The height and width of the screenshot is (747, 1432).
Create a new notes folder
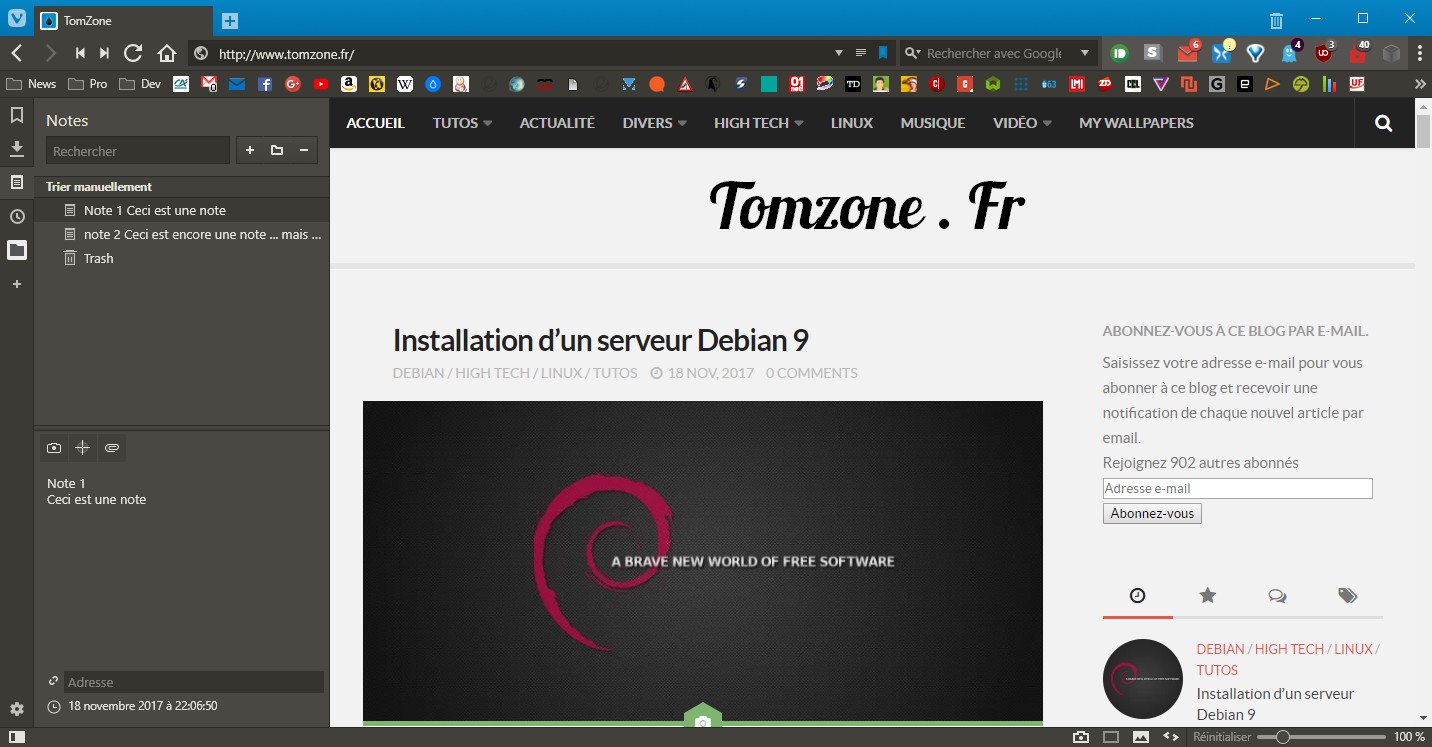(x=277, y=151)
